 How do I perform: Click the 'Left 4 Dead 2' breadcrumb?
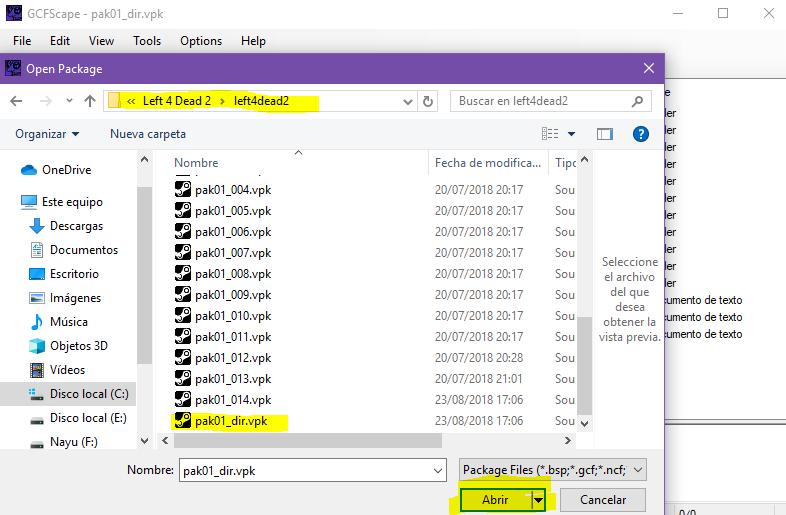(x=176, y=101)
